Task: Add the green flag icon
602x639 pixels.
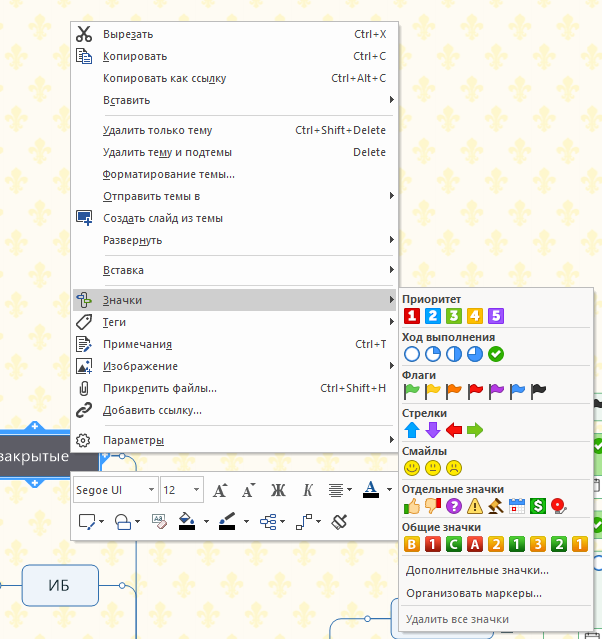Action: (412, 392)
